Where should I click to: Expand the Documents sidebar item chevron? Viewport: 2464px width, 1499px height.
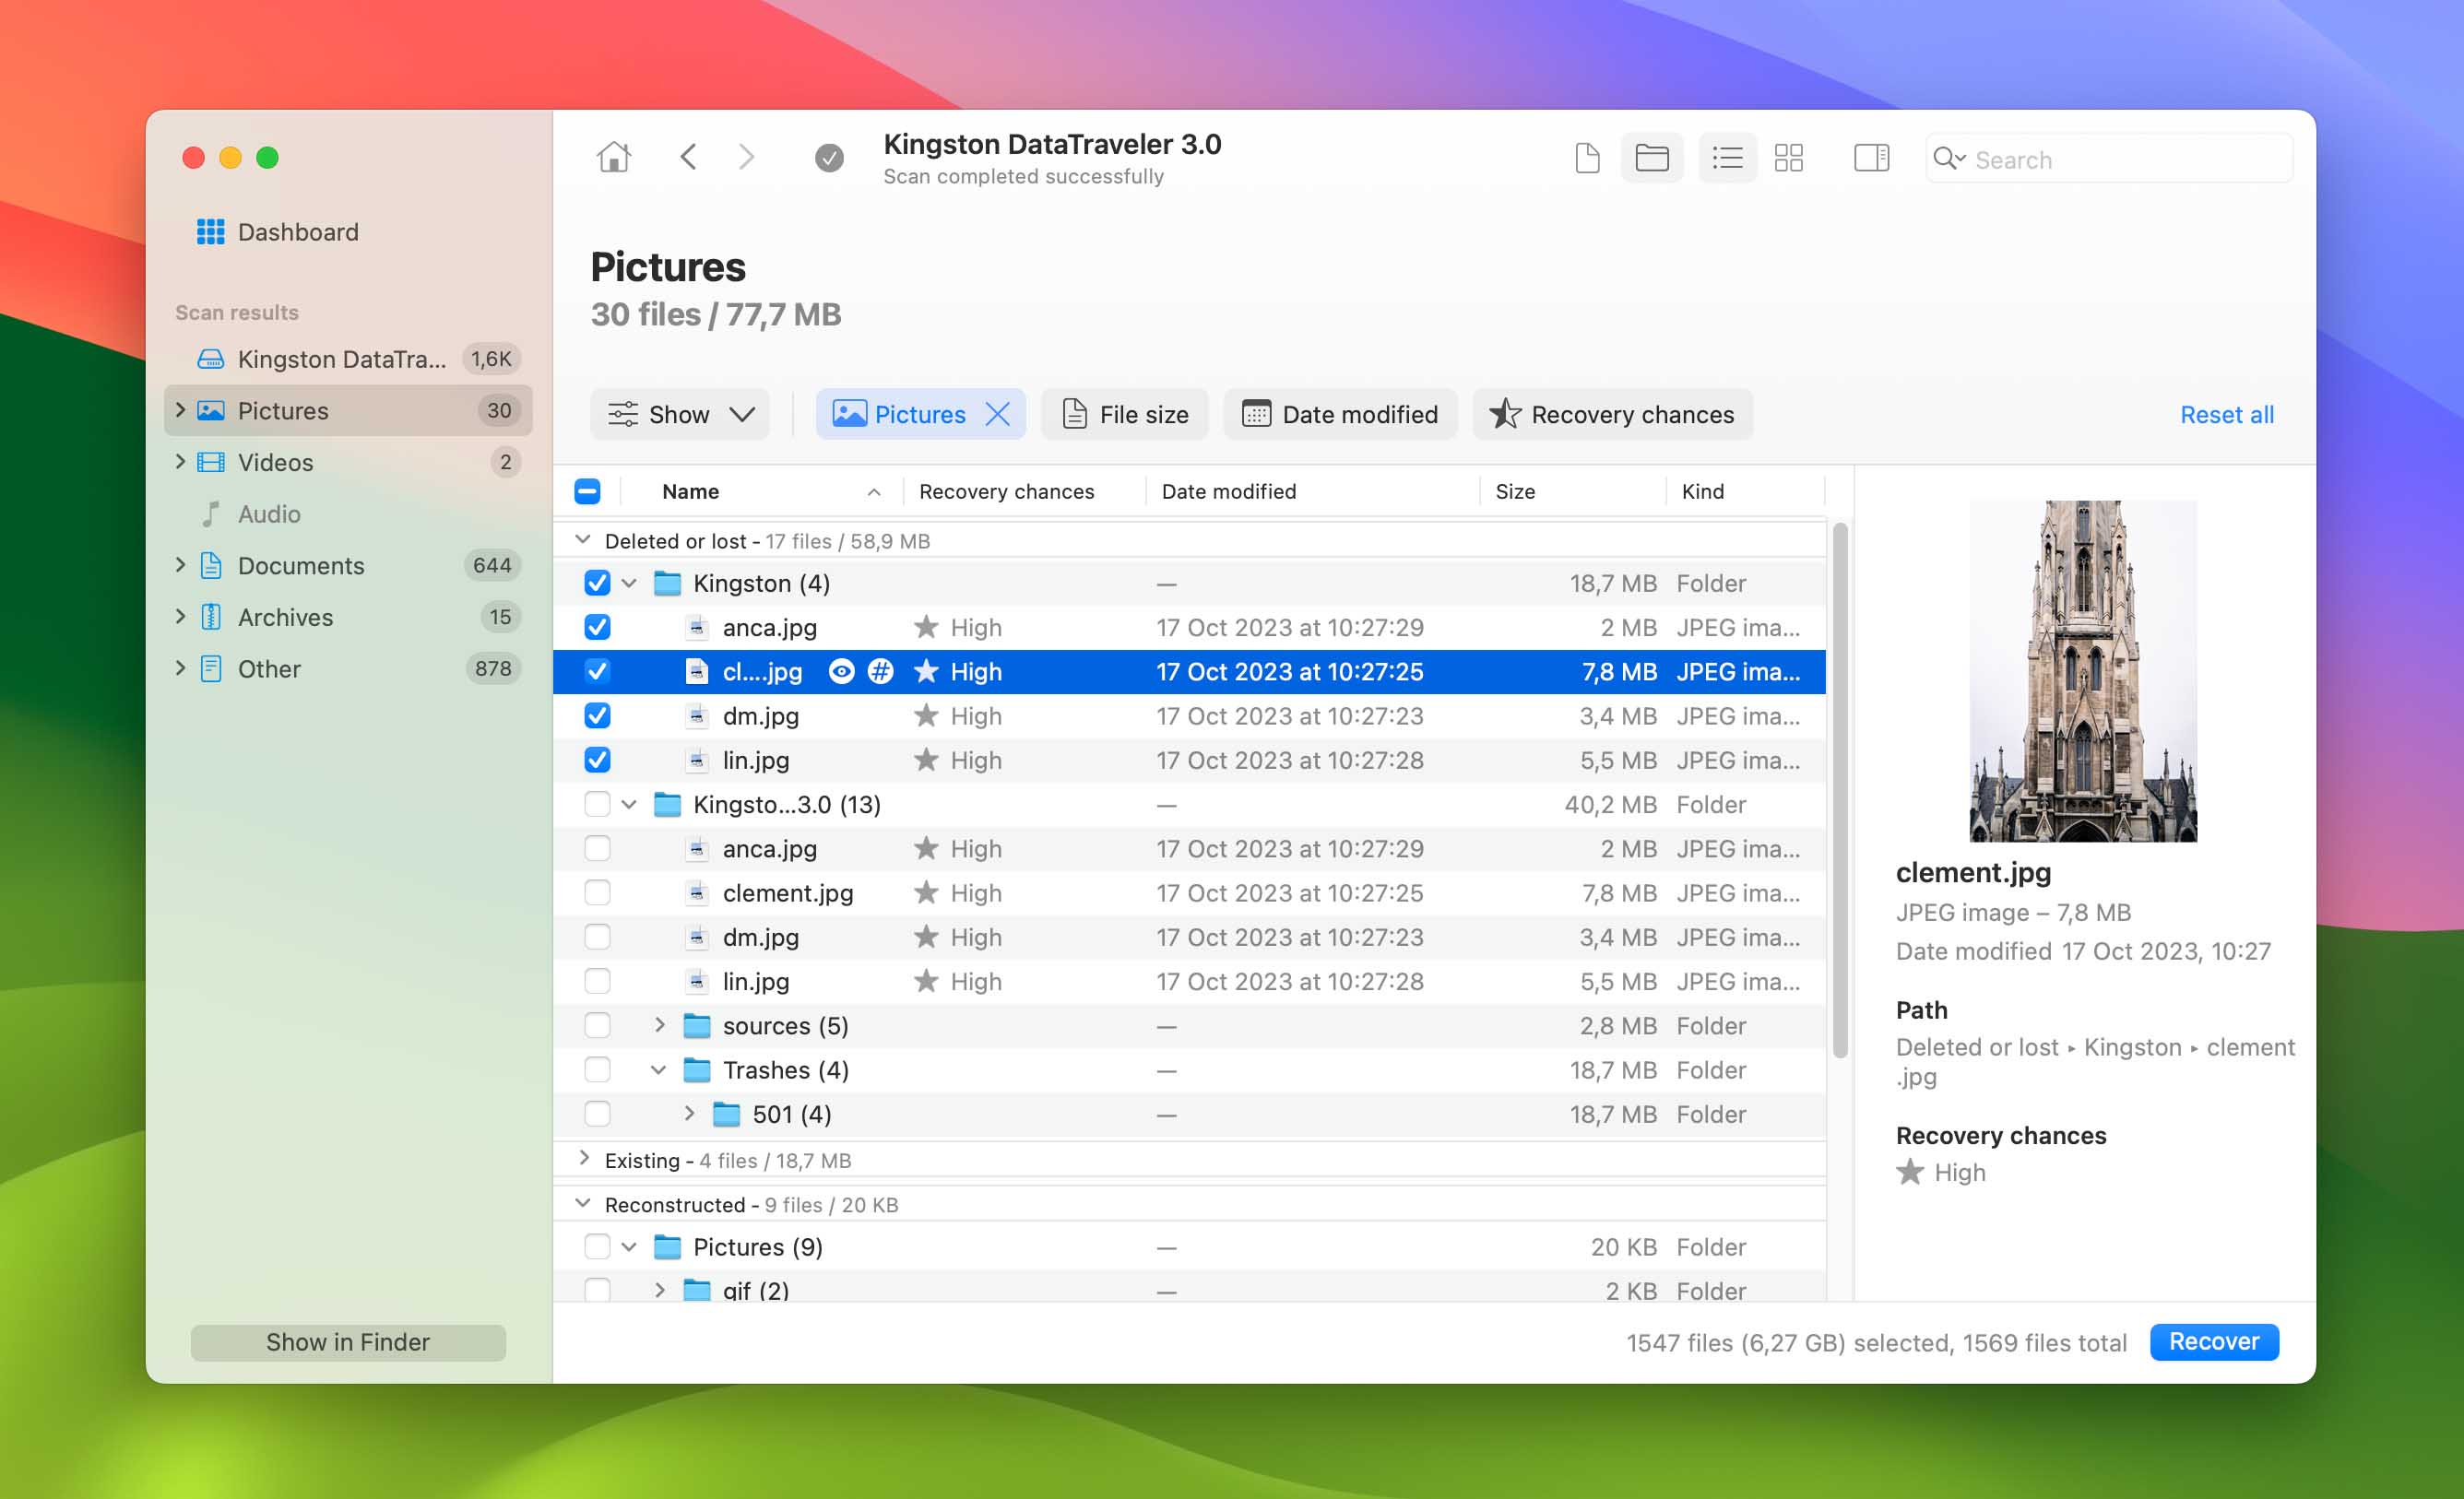pyautogui.click(x=180, y=565)
